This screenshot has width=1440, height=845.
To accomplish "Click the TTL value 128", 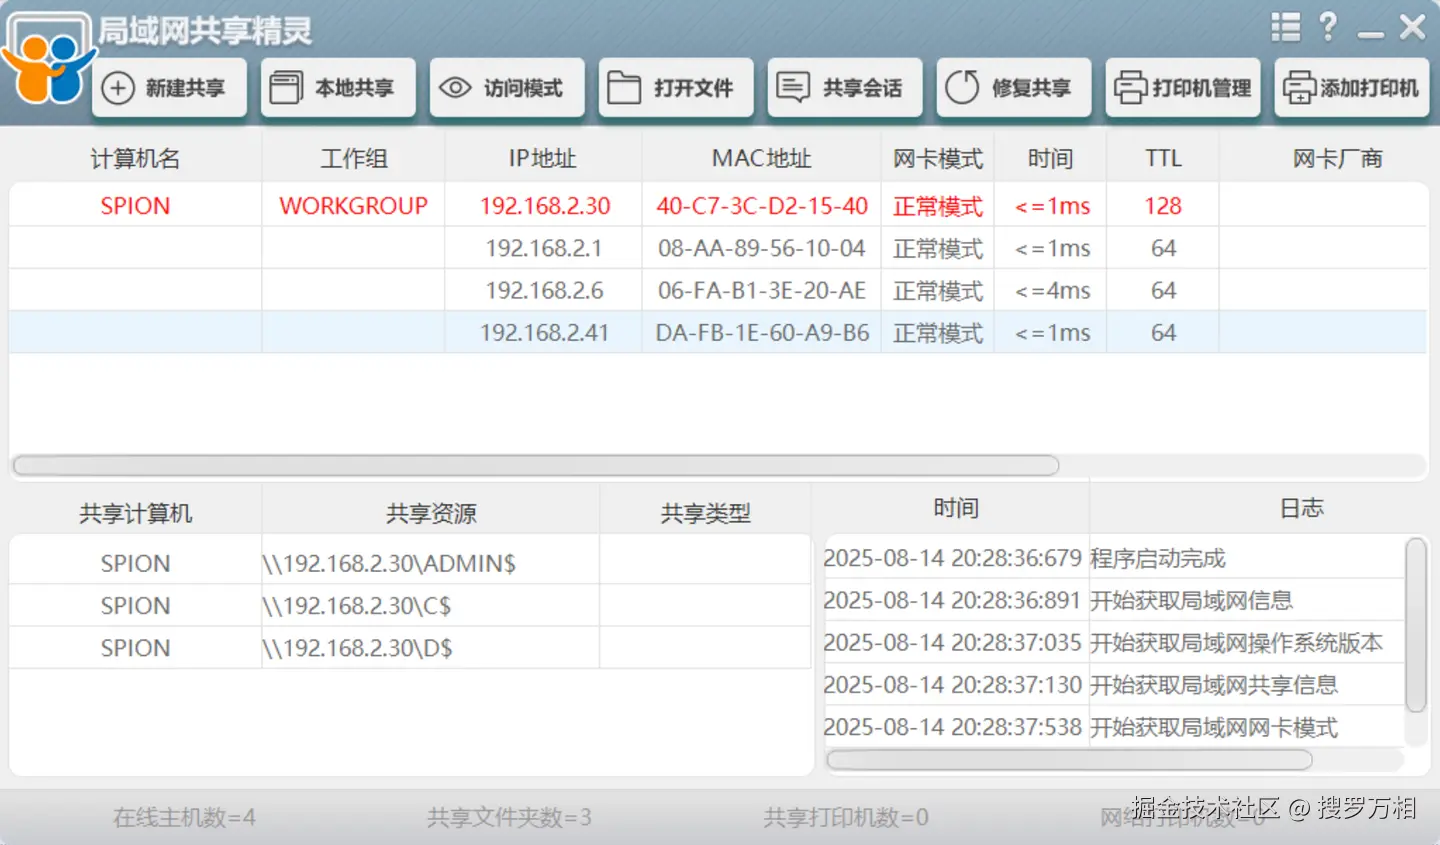I will pyautogui.click(x=1163, y=206).
